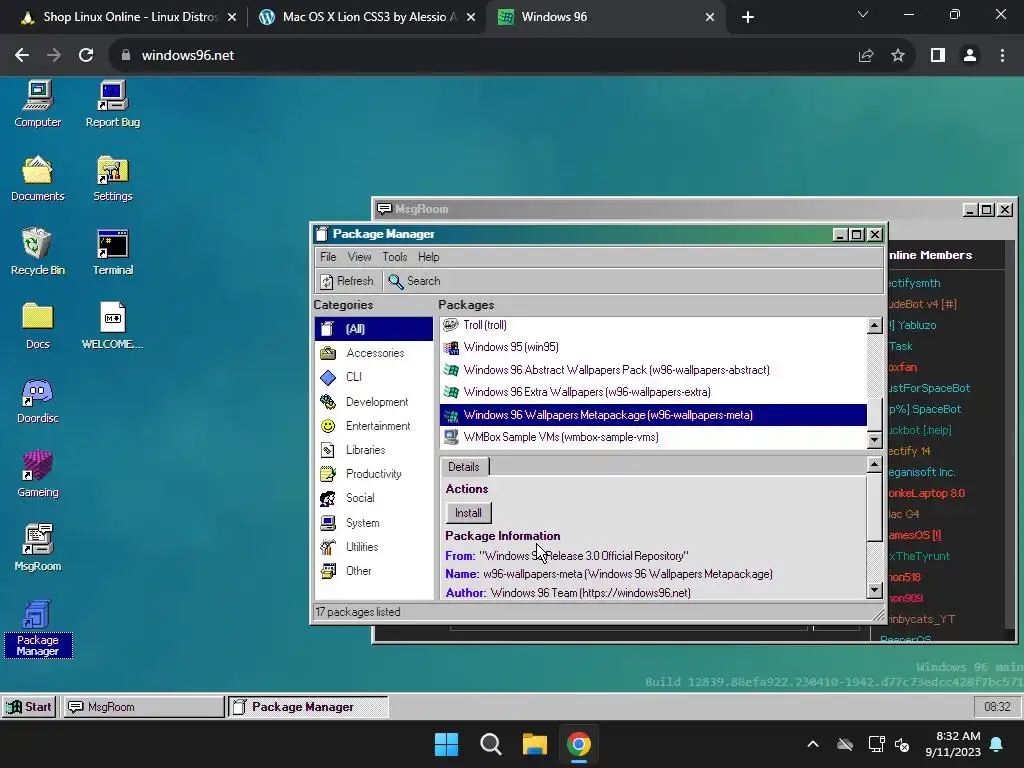Open the Documents folder icon
The image size is (1024, 768).
pos(37,178)
